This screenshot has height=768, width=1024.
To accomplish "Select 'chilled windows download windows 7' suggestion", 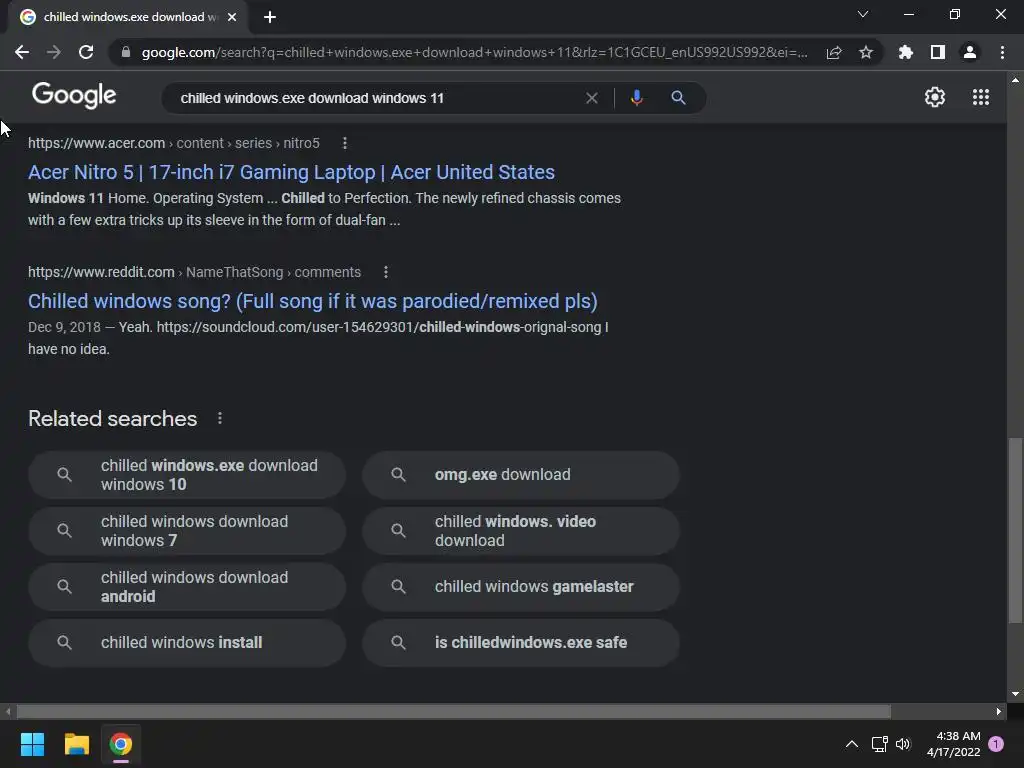I will pyautogui.click(x=187, y=531).
